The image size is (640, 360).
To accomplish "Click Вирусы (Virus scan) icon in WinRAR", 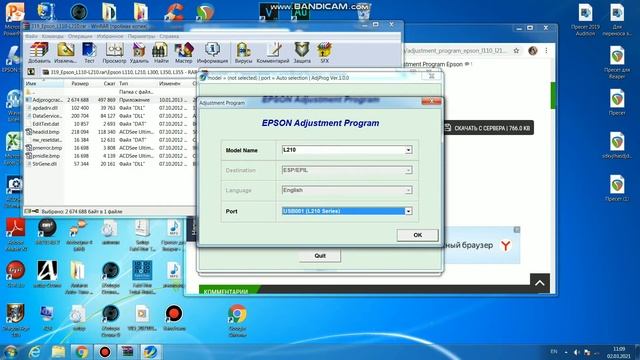I will pos(243,53).
